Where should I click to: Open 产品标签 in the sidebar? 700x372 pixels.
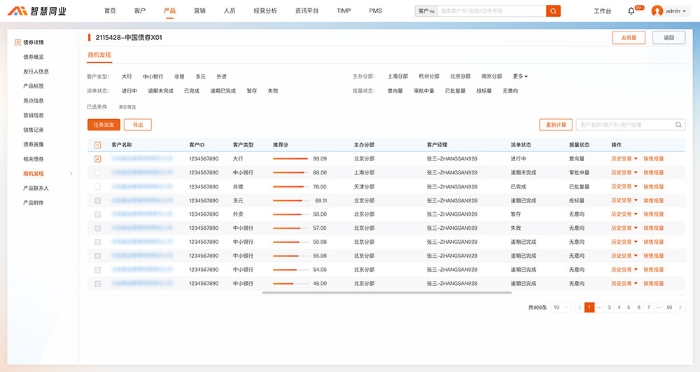(x=33, y=86)
